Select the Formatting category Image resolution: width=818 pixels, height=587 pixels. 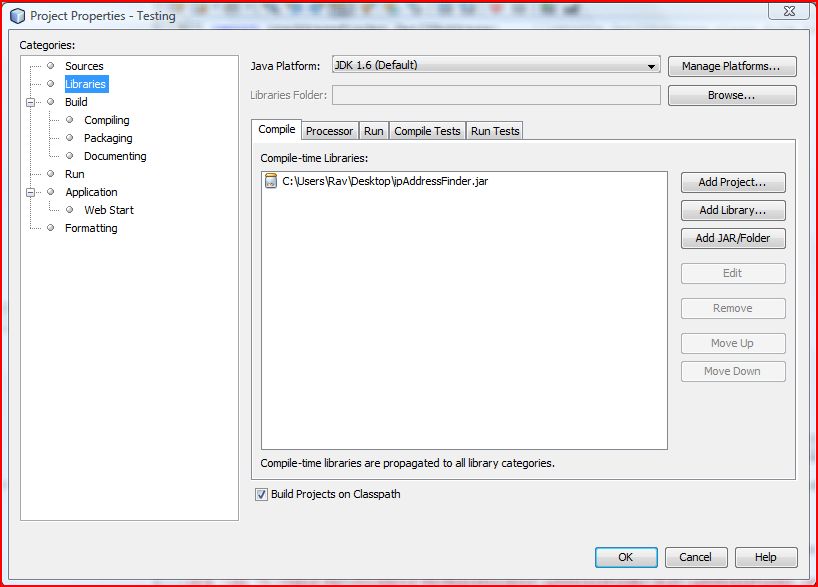pyautogui.click(x=91, y=228)
